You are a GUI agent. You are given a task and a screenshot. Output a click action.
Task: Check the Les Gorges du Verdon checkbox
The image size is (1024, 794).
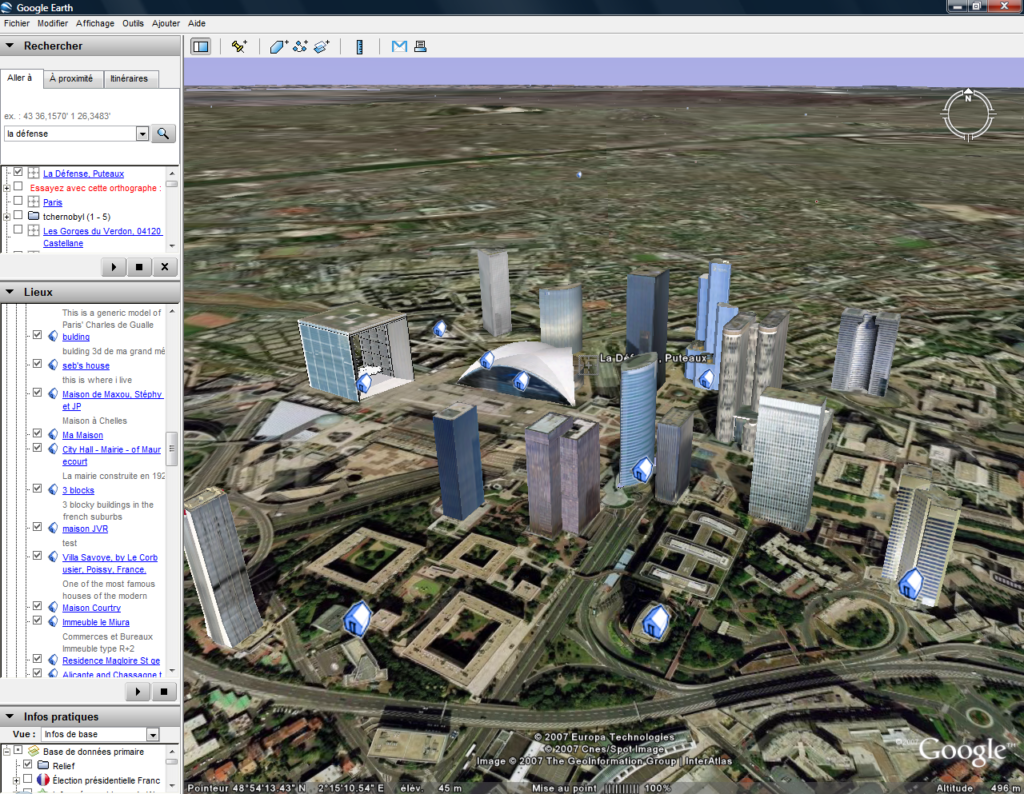(x=18, y=229)
